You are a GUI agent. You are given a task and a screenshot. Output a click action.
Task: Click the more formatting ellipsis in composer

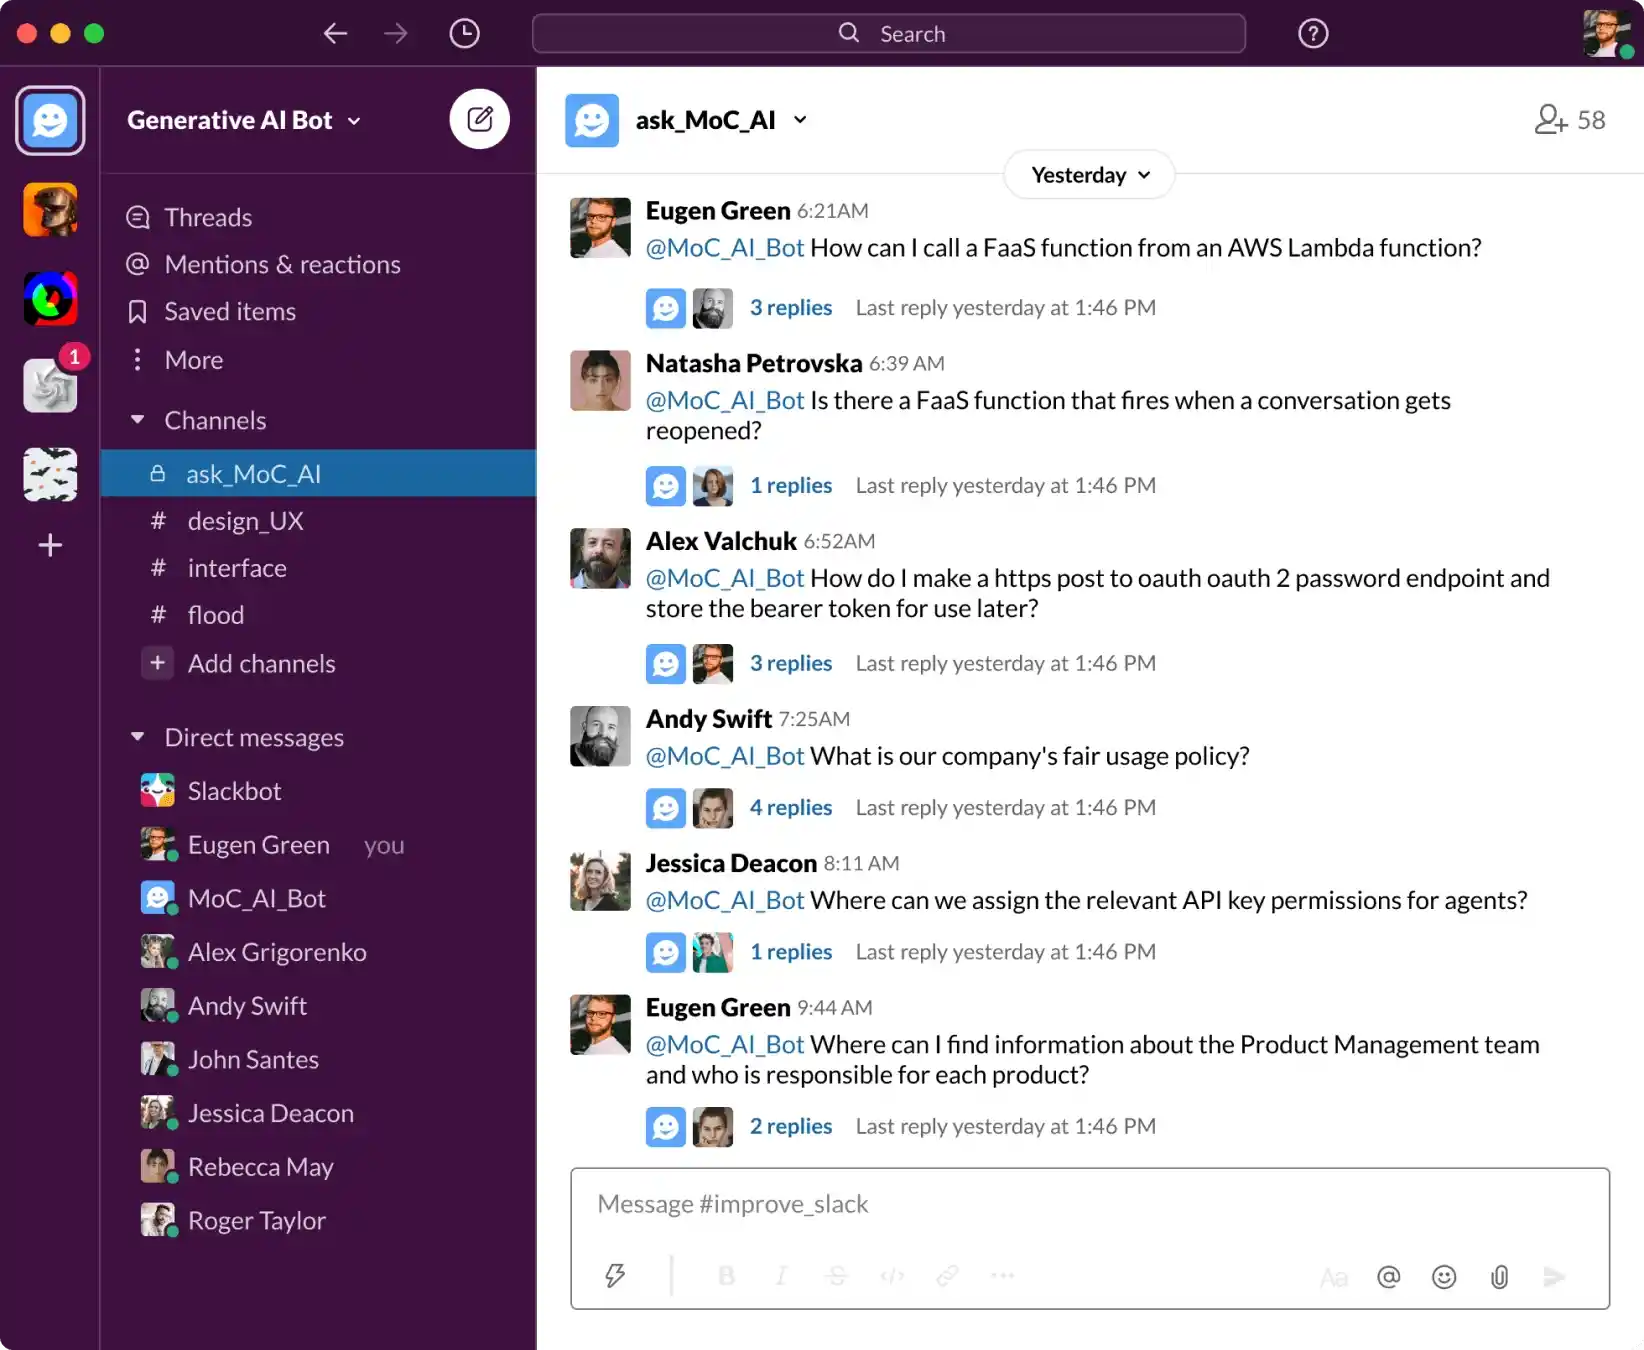point(1002,1276)
